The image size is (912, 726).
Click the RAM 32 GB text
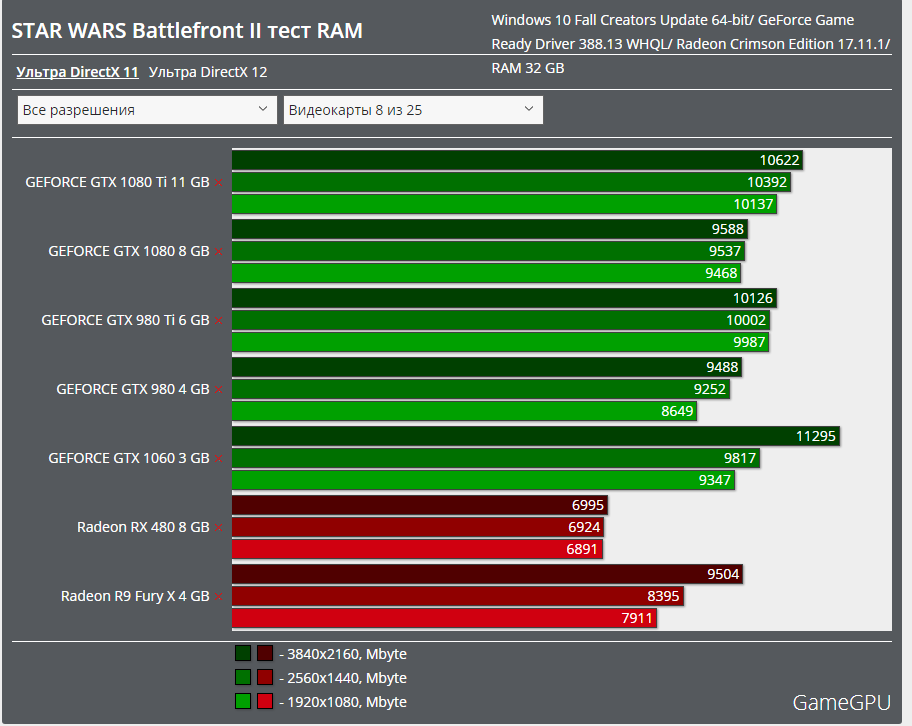click(528, 68)
